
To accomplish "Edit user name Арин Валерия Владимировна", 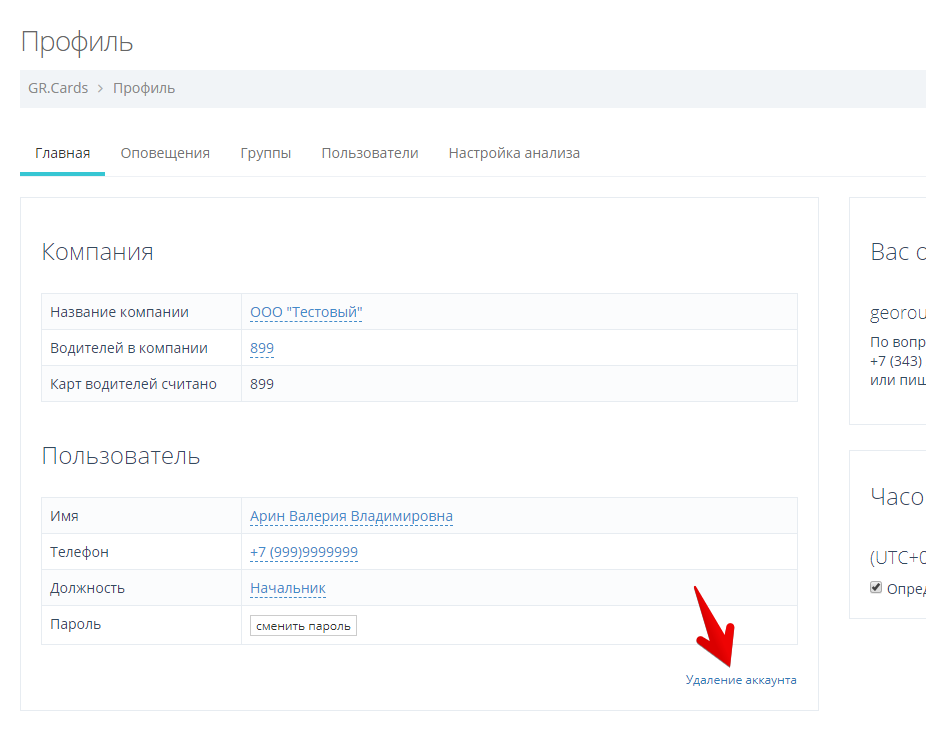I will point(351,516).
